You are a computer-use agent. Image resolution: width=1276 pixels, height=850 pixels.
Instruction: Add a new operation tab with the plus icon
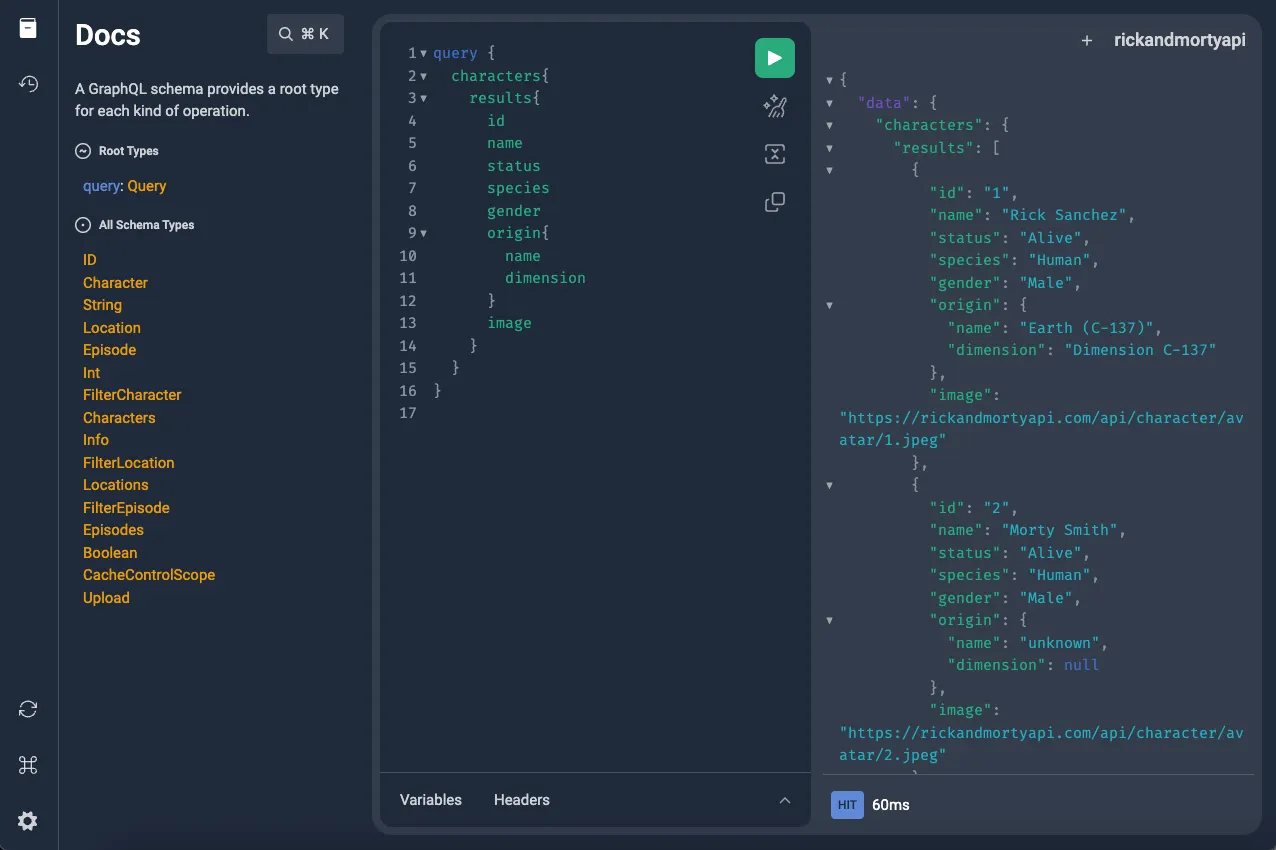[1086, 41]
